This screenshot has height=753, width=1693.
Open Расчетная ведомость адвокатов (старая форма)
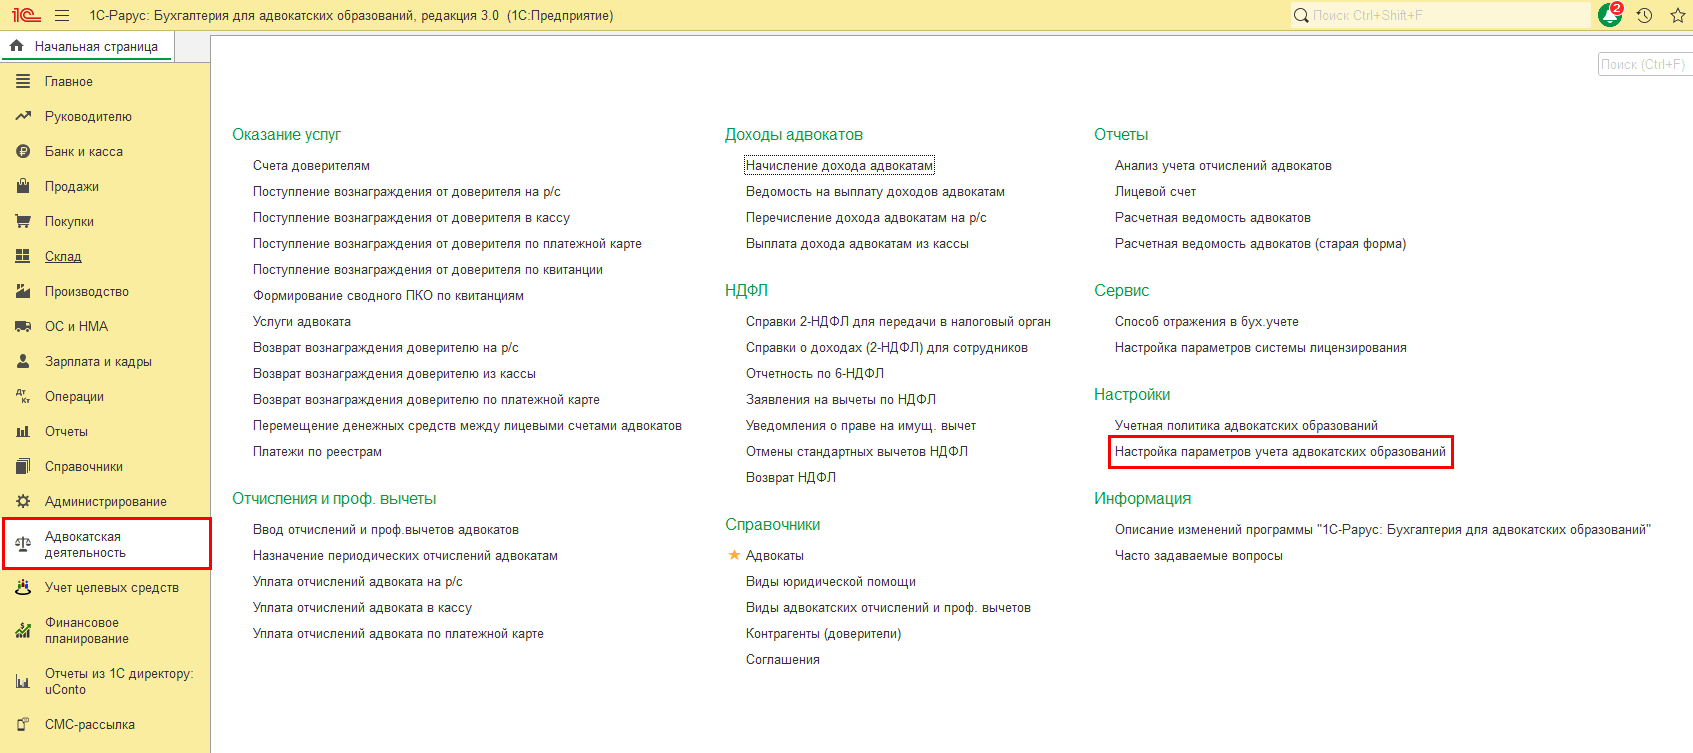(1260, 243)
